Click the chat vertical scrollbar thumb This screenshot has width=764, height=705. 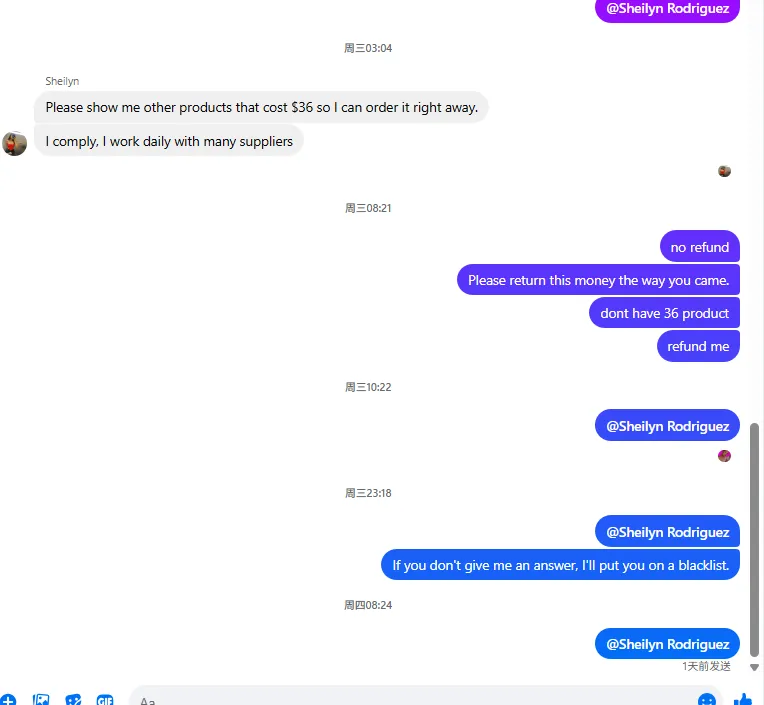click(754, 540)
